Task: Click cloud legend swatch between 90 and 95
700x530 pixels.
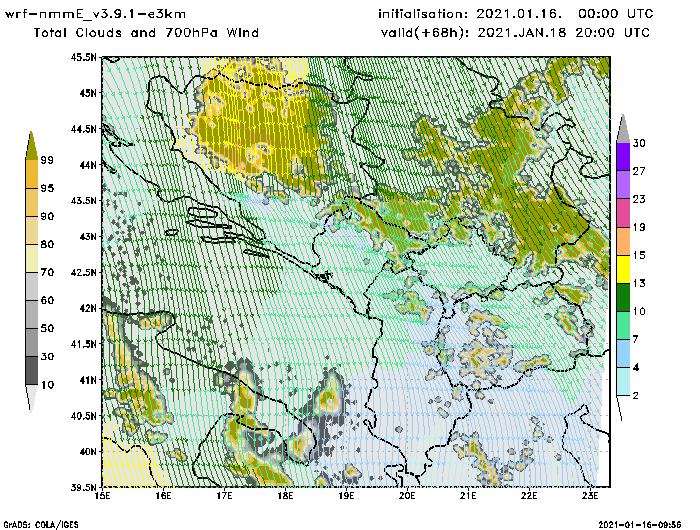Action: (32, 202)
